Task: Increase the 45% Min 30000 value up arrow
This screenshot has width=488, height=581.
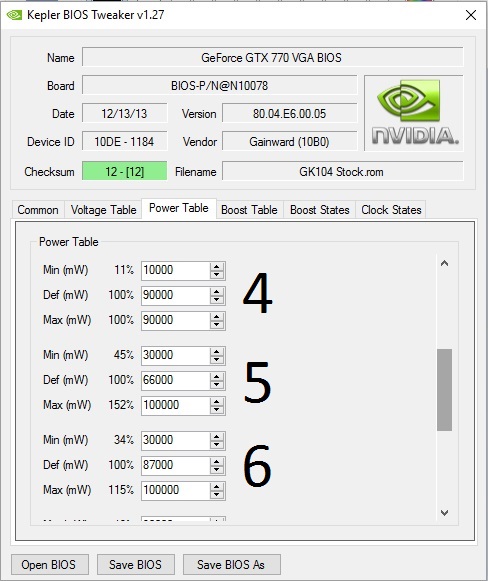Action: click(217, 351)
